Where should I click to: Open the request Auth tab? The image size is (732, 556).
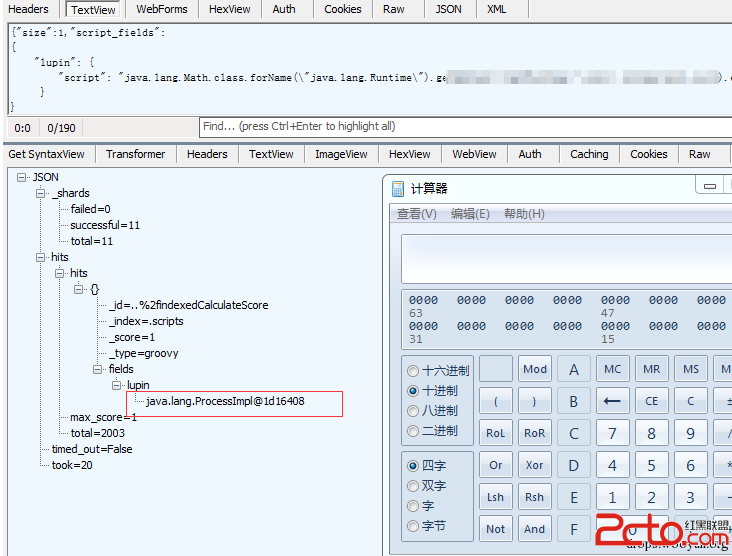284,9
